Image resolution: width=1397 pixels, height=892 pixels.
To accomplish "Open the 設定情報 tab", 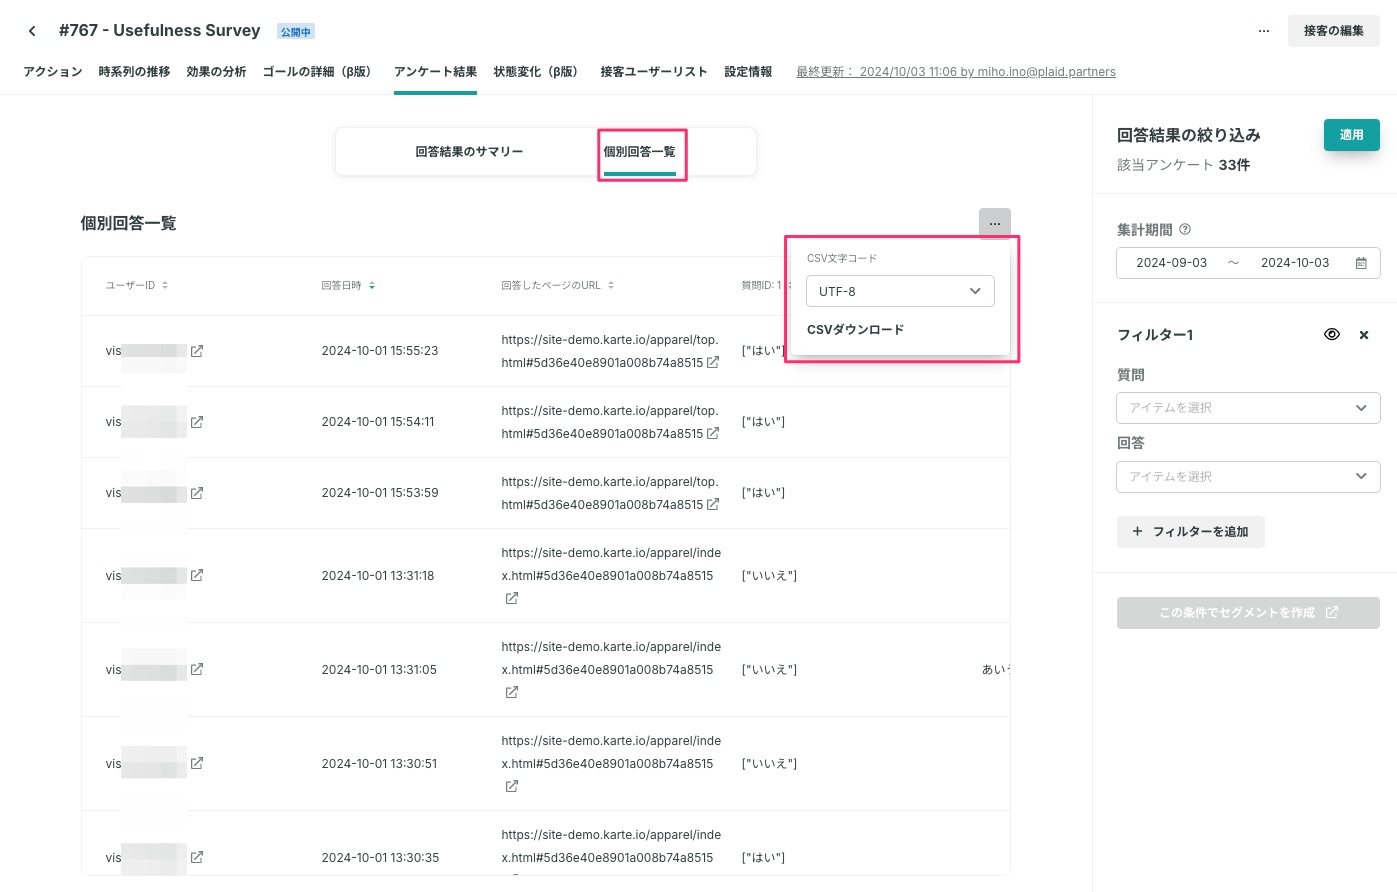I will click(x=748, y=72).
